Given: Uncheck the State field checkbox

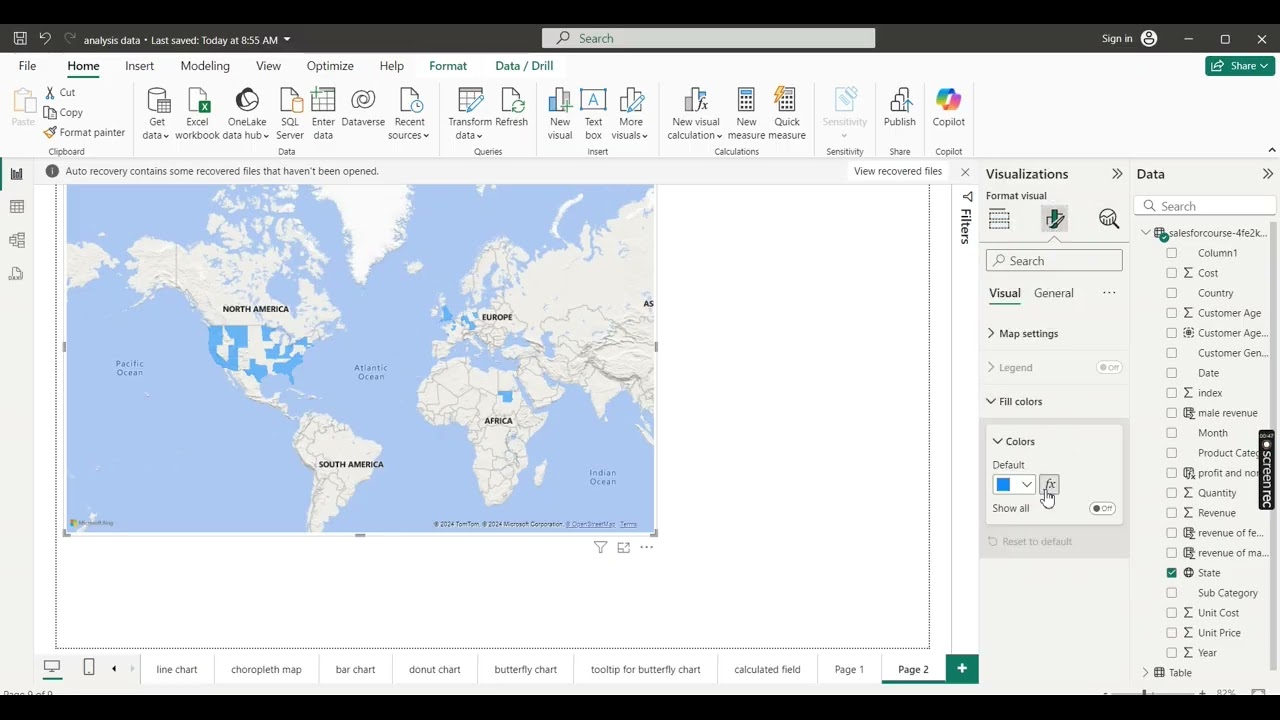Looking at the screenshot, I should pyautogui.click(x=1172, y=573).
